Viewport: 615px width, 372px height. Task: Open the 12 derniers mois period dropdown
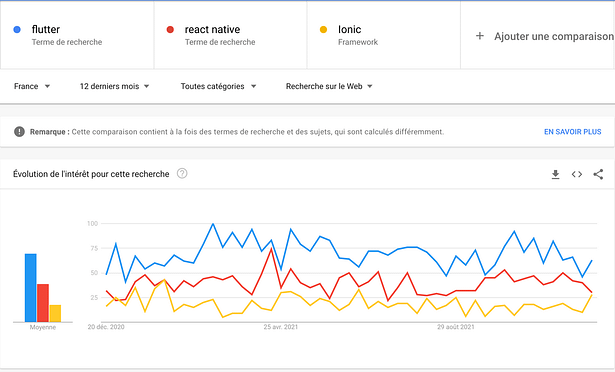115,86
